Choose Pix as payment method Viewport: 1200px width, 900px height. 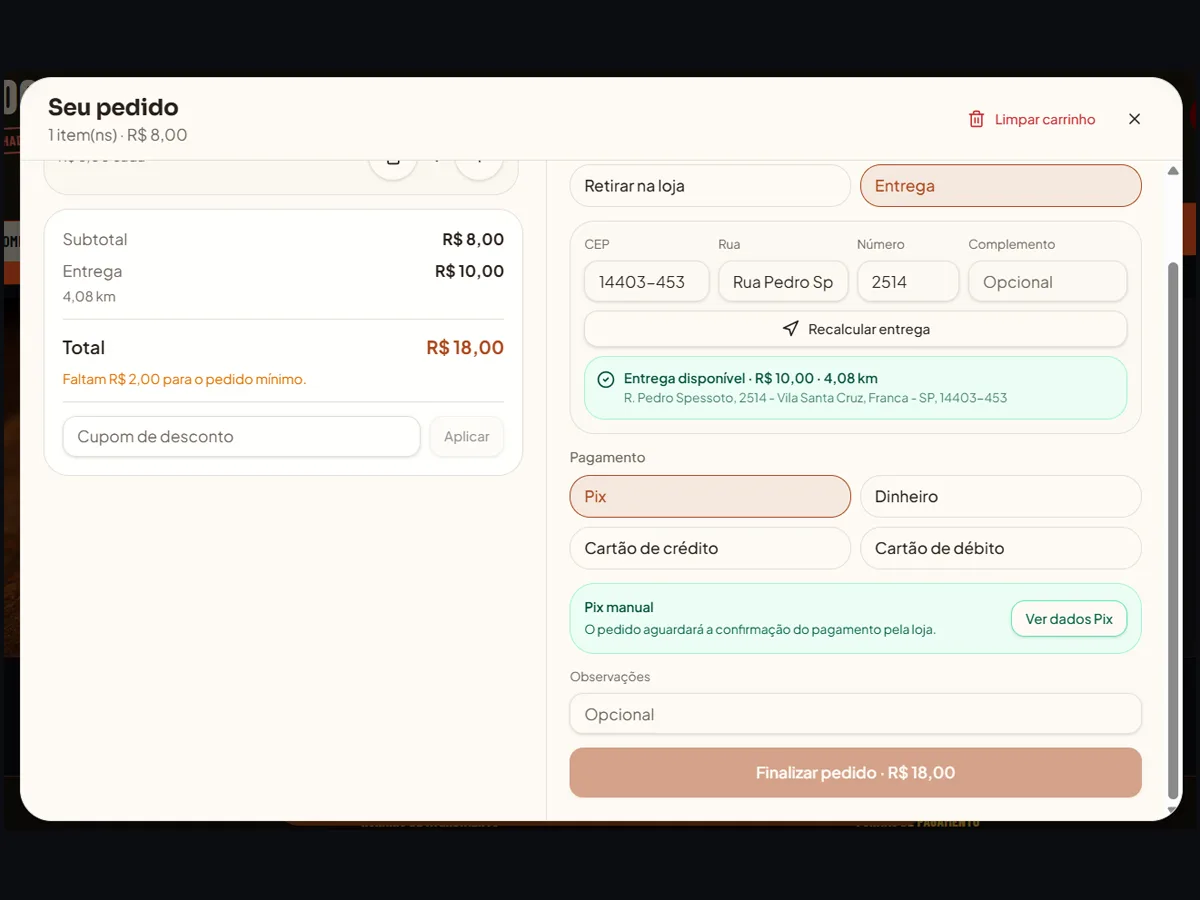pyautogui.click(x=710, y=496)
